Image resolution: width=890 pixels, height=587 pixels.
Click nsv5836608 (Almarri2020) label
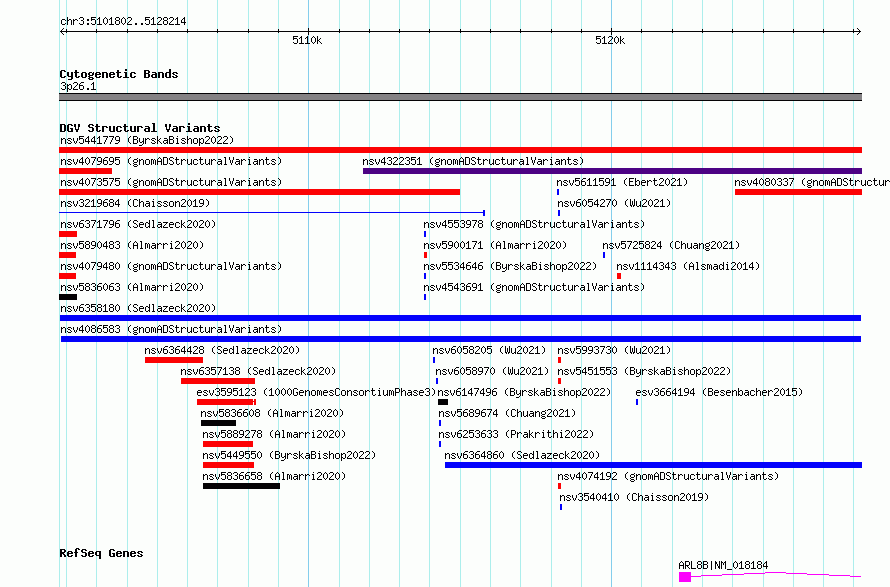point(272,413)
